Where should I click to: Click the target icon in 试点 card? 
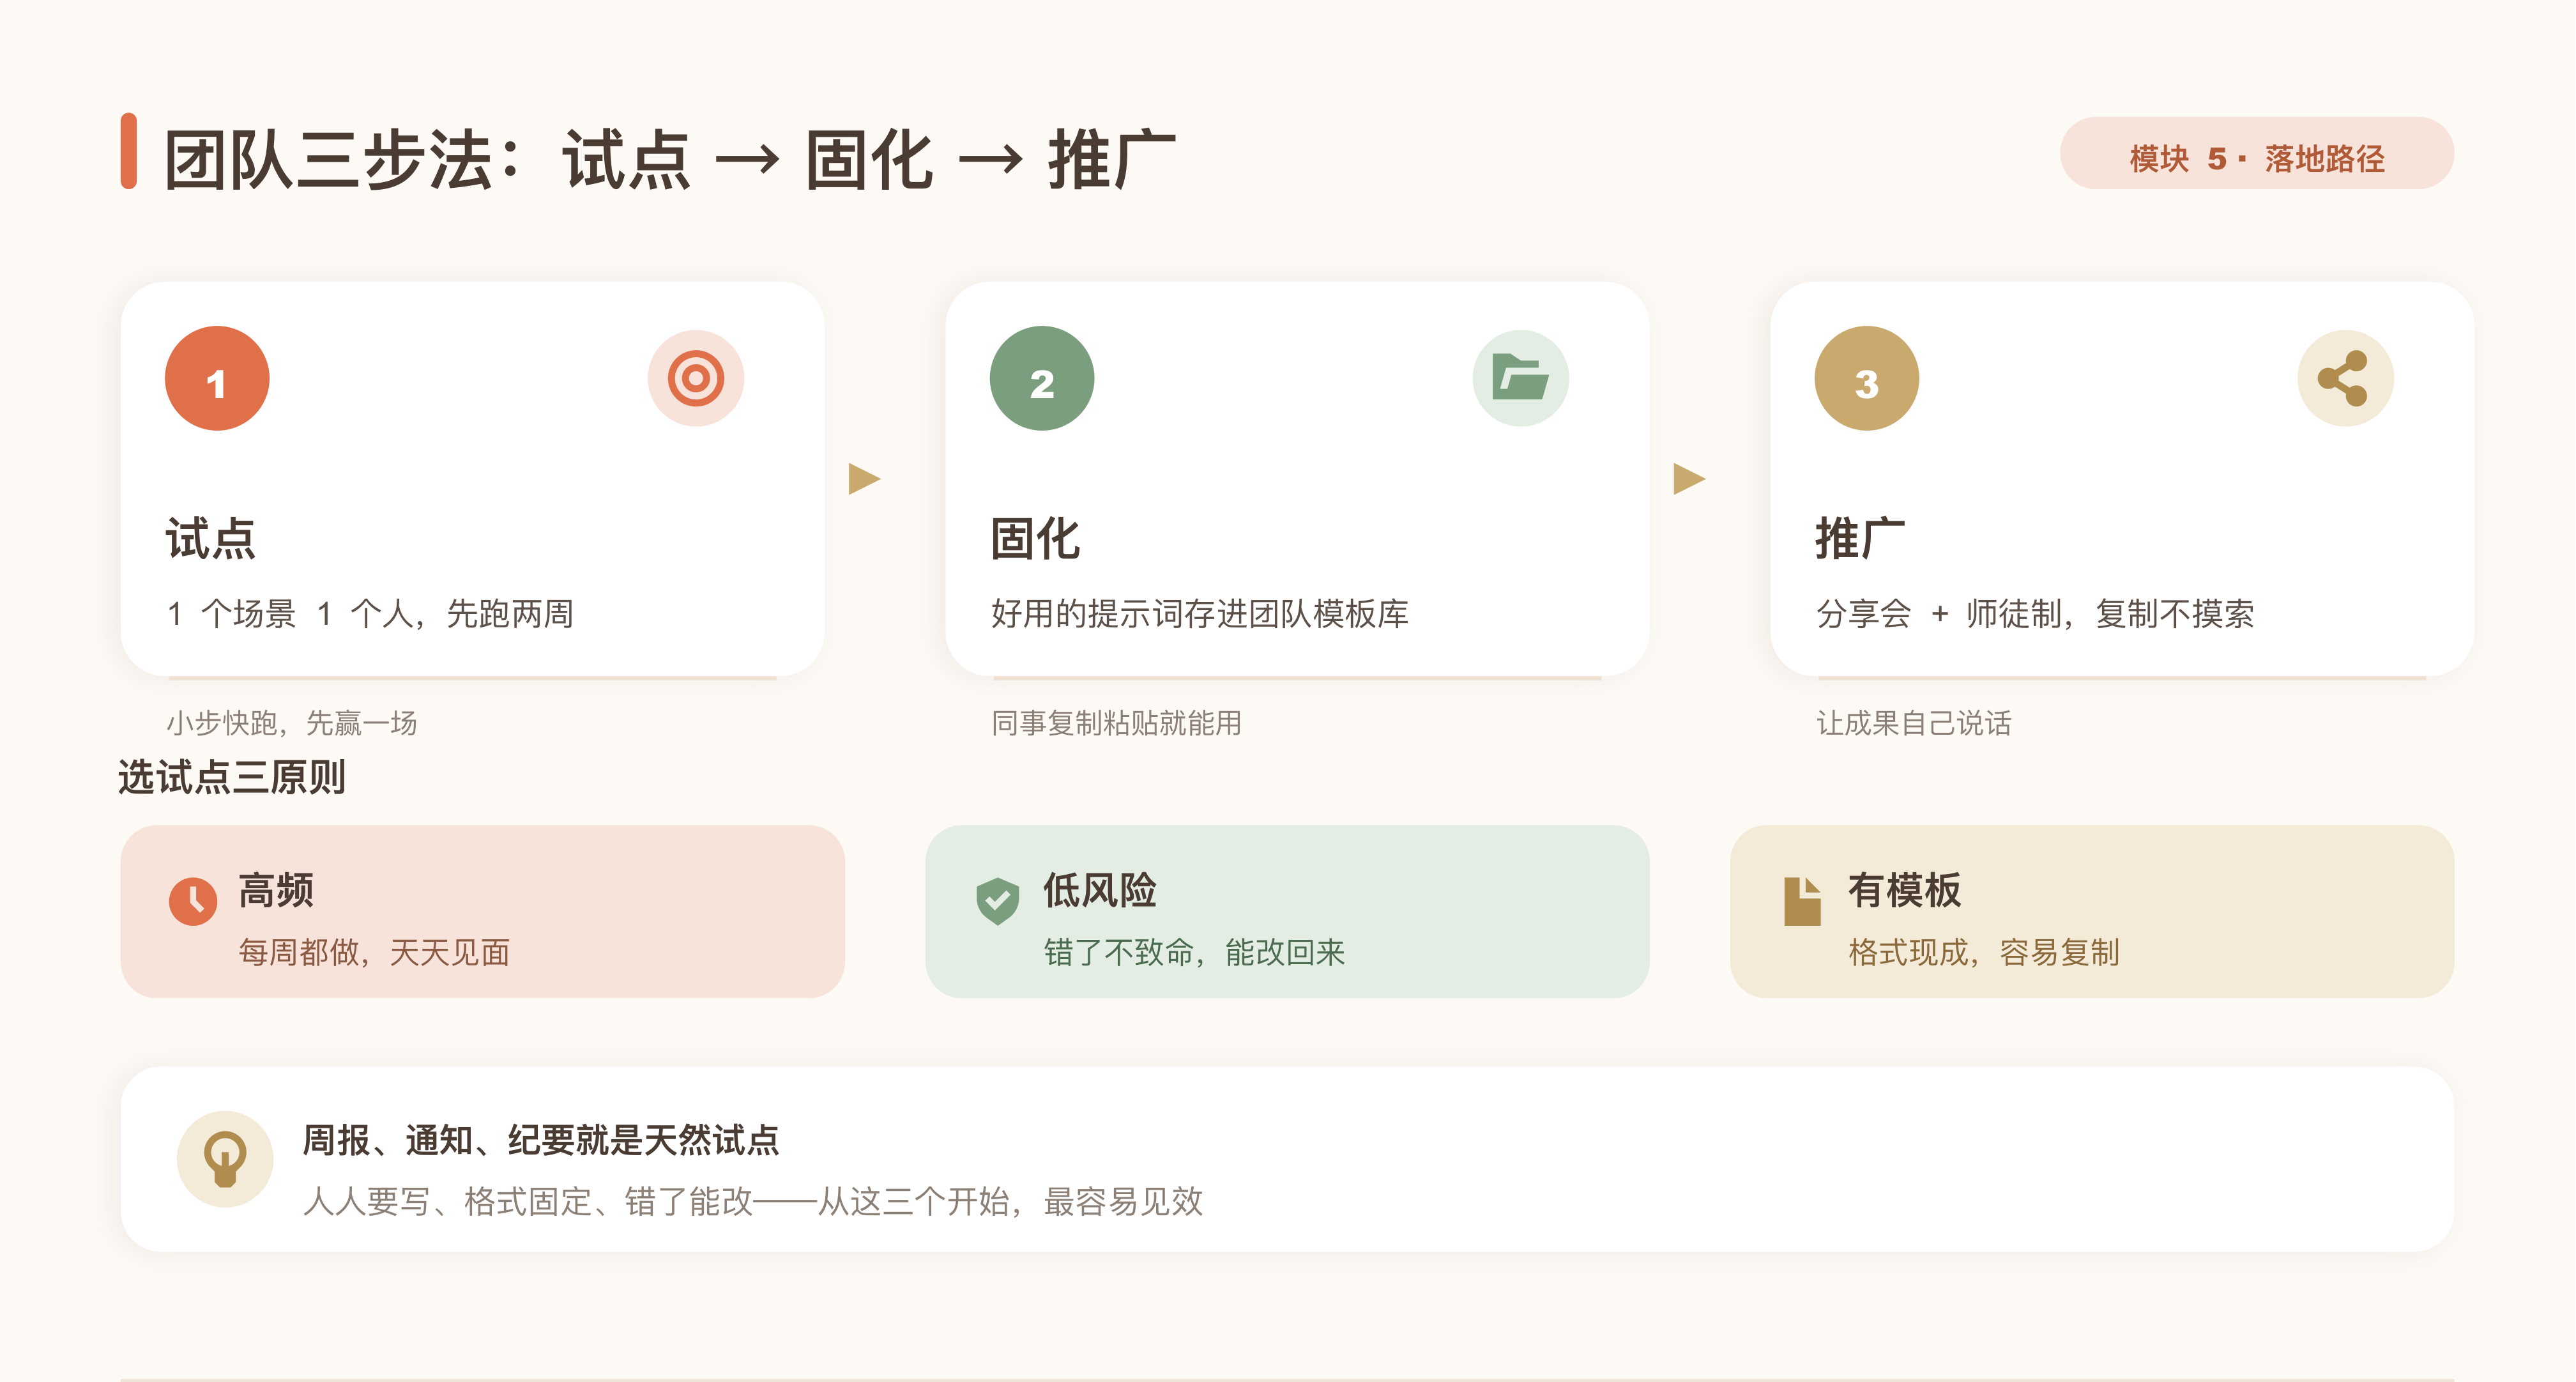pos(695,379)
